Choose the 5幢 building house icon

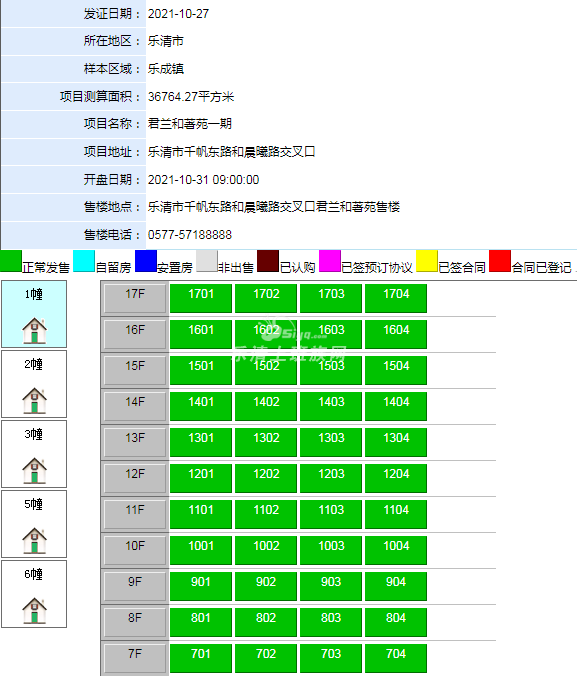[34, 540]
